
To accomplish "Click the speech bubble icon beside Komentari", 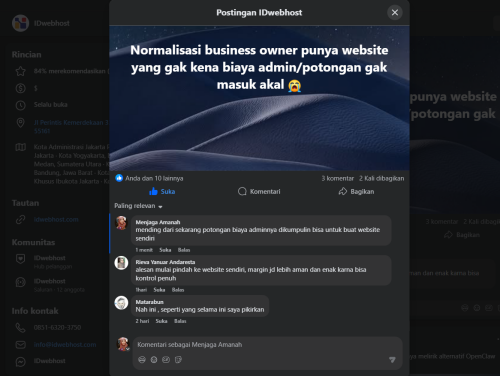I will click(242, 191).
